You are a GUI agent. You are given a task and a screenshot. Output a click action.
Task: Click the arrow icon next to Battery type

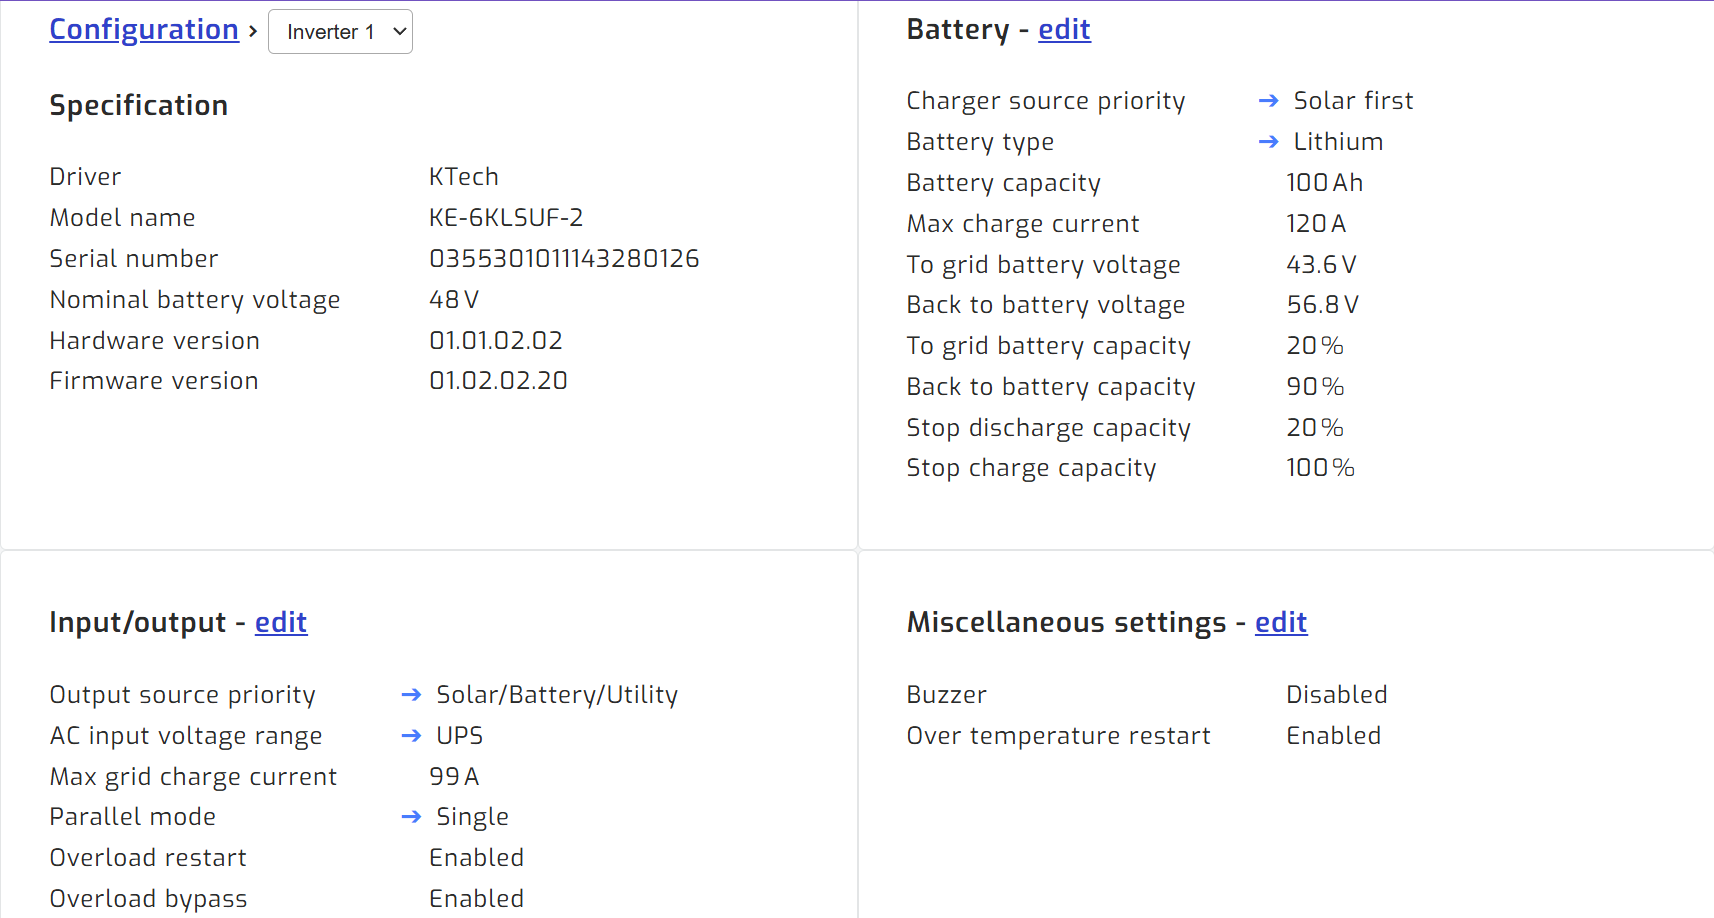click(1267, 141)
